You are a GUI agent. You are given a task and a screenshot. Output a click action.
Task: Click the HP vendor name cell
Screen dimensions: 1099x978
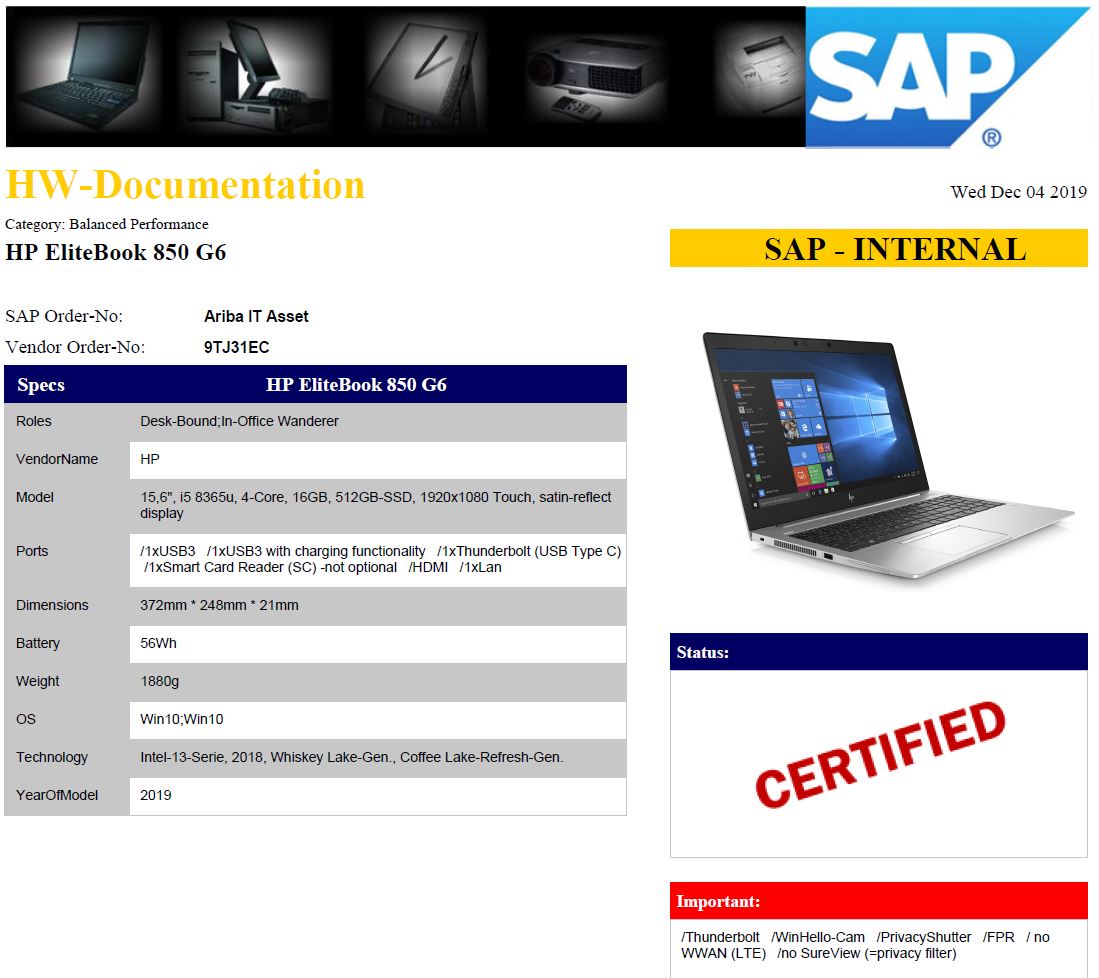point(378,460)
